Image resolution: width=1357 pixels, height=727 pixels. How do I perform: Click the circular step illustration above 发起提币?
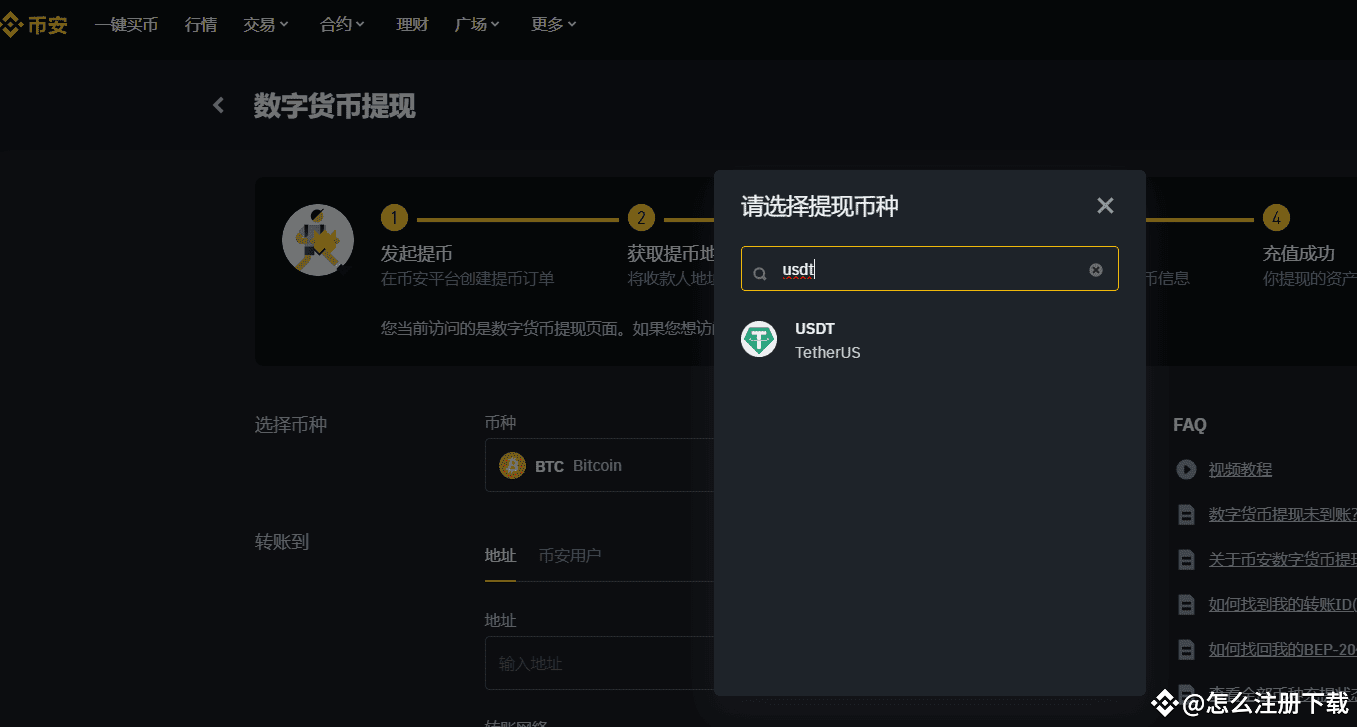pyautogui.click(x=317, y=240)
